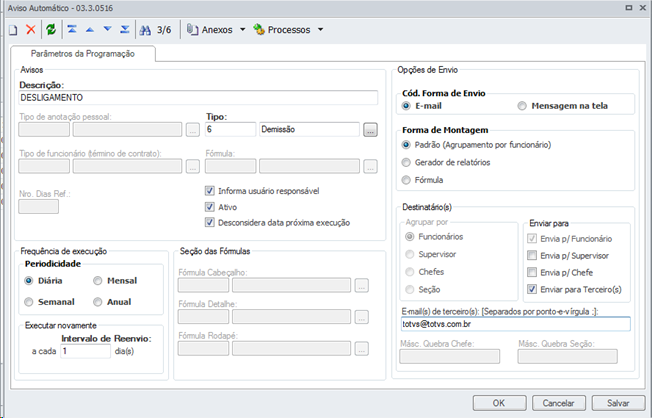Open Fórmula Cabeçalho lookup button
Screen dimensions: 652x418
pyautogui.click(x=361, y=285)
